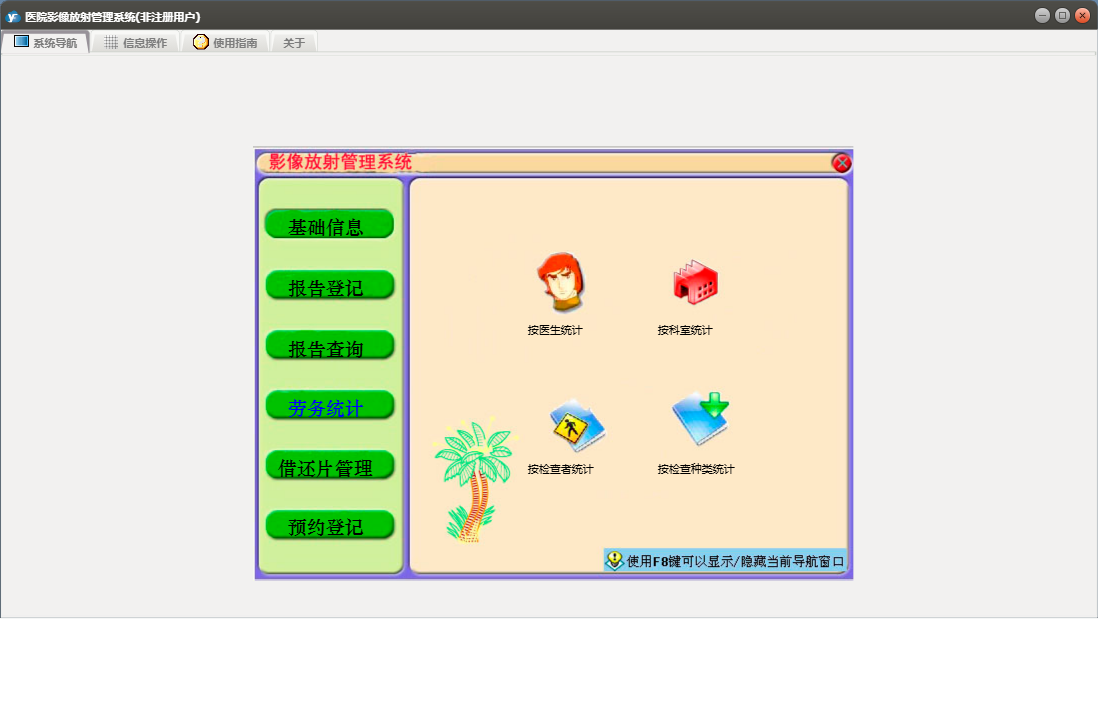Click the F8 hint bar icon

pyautogui.click(x=615, y=561)
